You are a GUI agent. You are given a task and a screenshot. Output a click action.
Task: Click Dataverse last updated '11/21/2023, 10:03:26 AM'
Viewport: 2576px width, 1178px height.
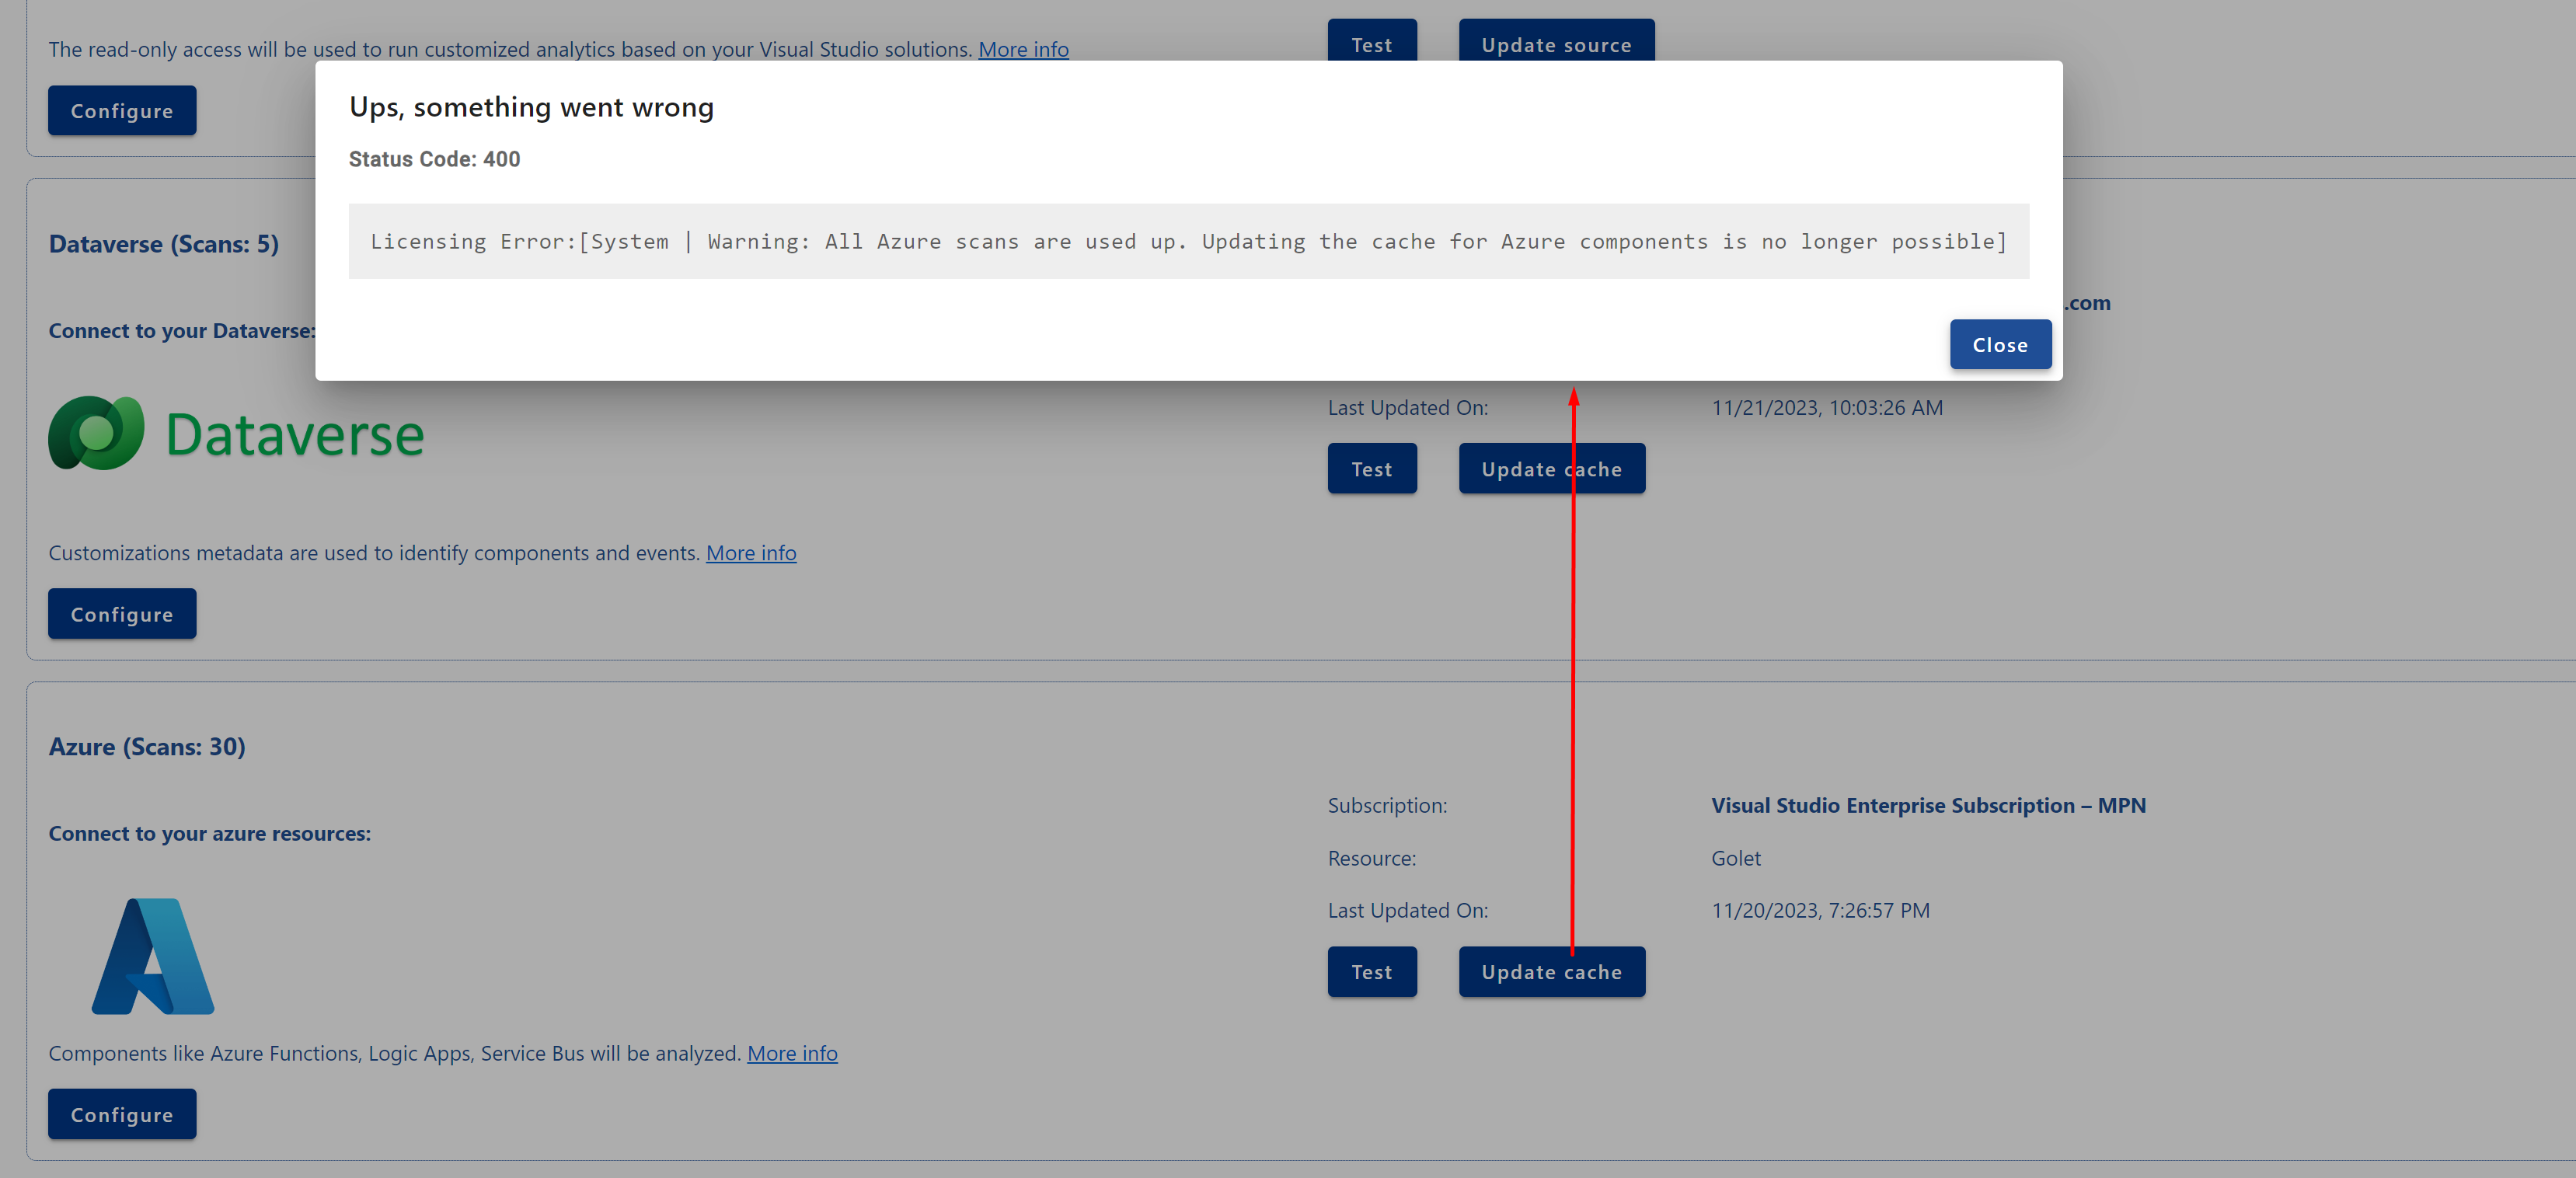pyautogui.click(x=1827, y=408)
